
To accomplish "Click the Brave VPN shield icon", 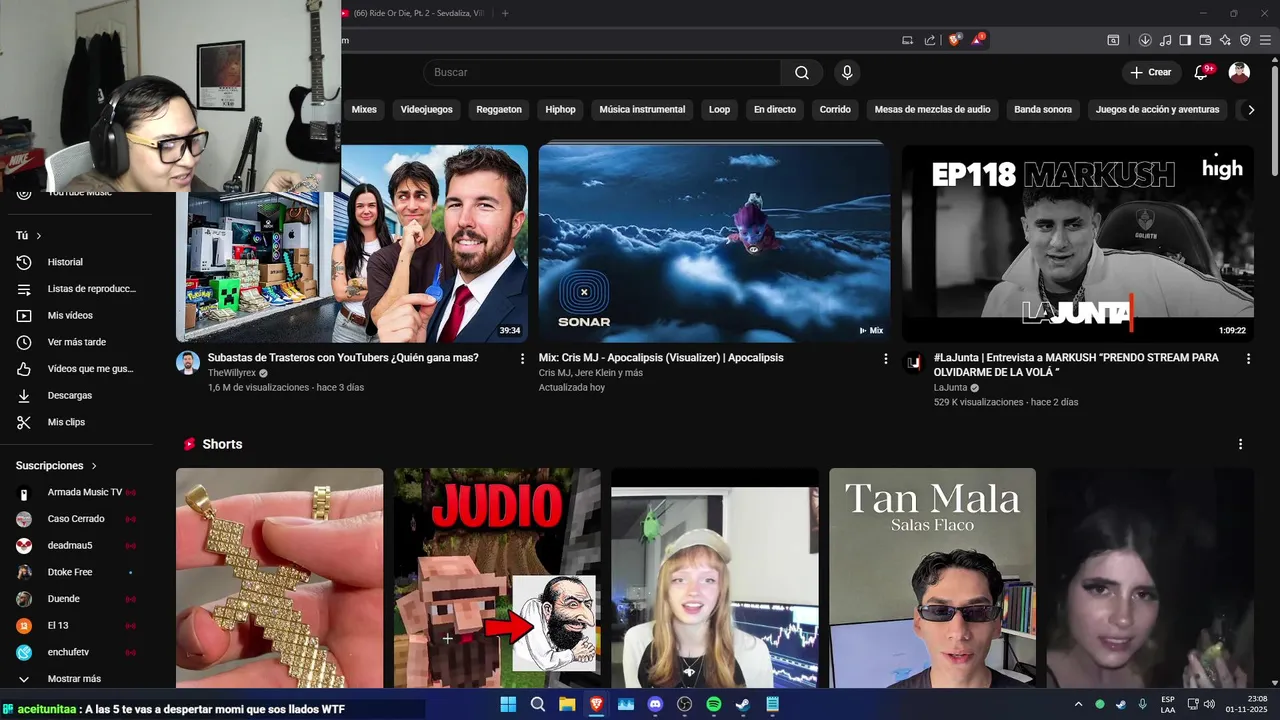I will click(x=1245, y=40).
